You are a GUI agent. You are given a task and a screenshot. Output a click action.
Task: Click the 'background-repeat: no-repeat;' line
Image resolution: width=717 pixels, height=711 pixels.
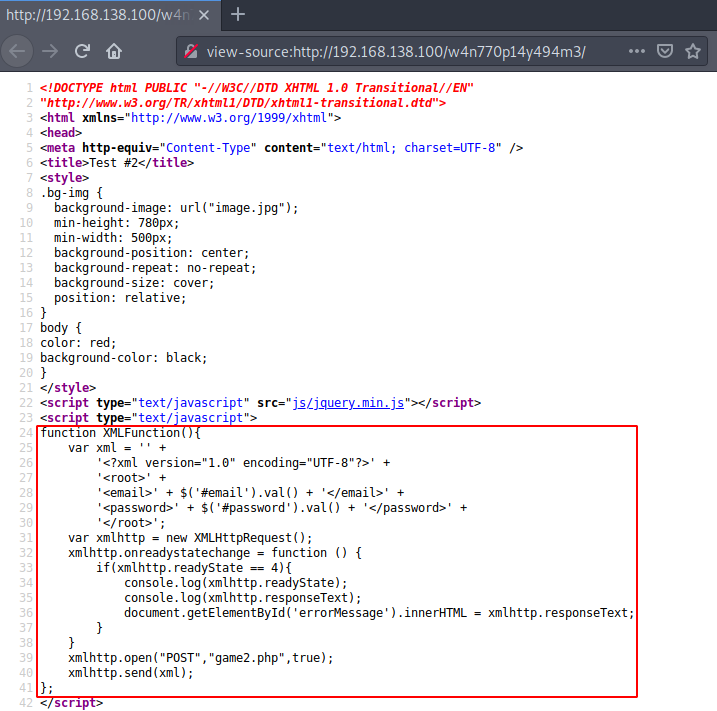(155, 268)
